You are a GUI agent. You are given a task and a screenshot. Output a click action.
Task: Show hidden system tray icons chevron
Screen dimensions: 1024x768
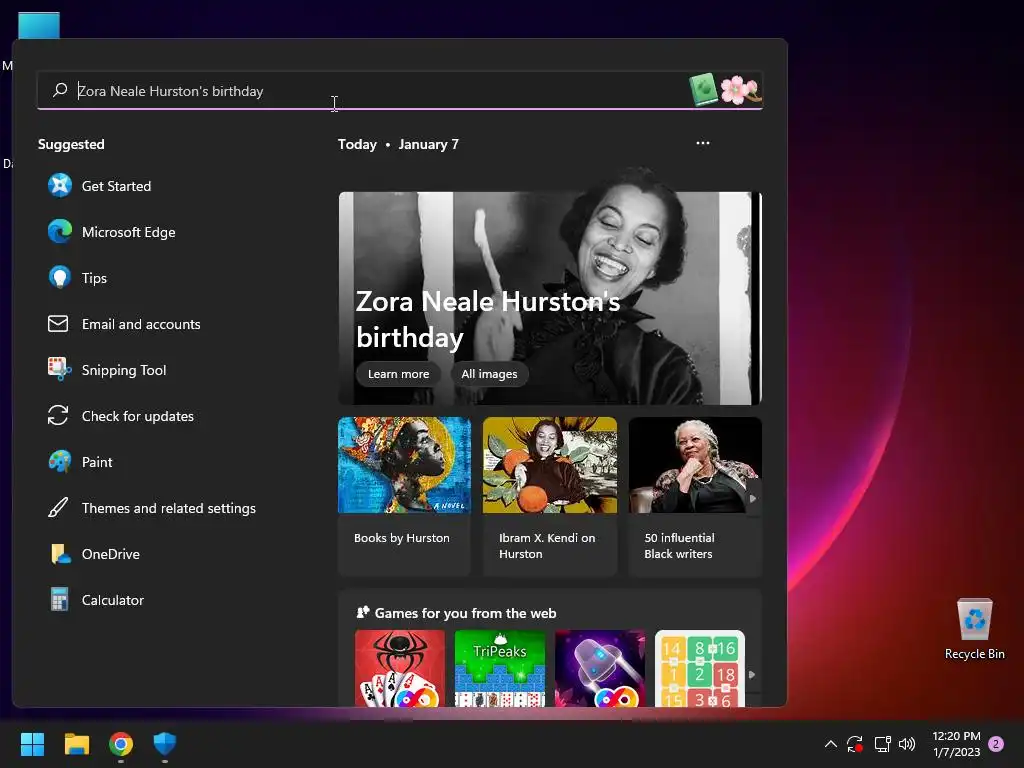tap(831, 744)
